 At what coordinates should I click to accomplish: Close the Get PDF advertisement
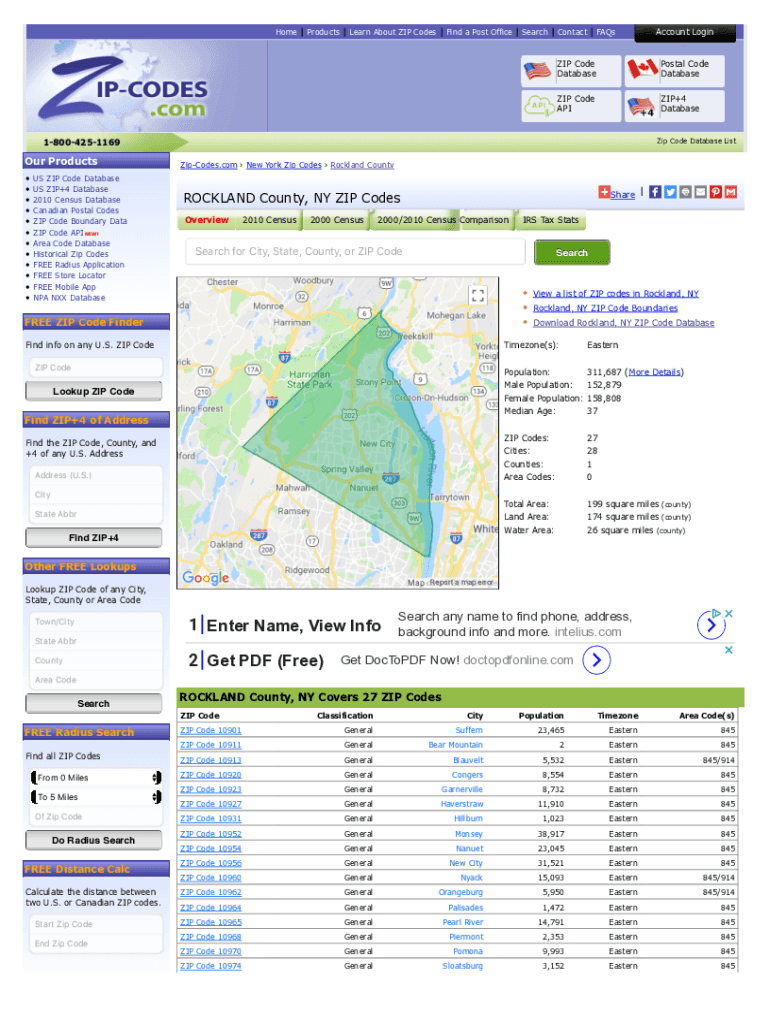point(729,650)
